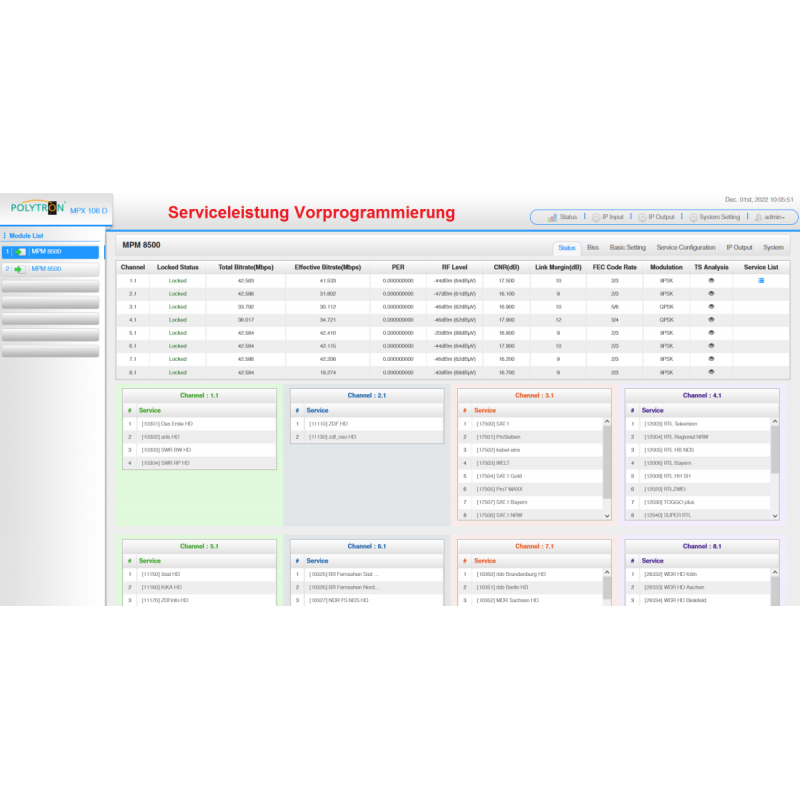Click the Channel 4.1 scrollbar thumb
This screenshot has width=800, height=800.
(774, 449)
